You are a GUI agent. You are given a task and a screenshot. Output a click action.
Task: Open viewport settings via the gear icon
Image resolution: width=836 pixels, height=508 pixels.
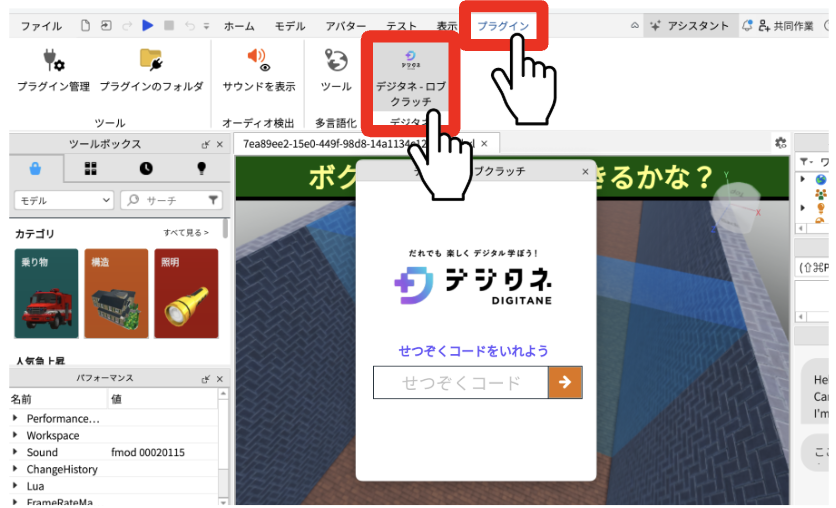click(781, 142)
